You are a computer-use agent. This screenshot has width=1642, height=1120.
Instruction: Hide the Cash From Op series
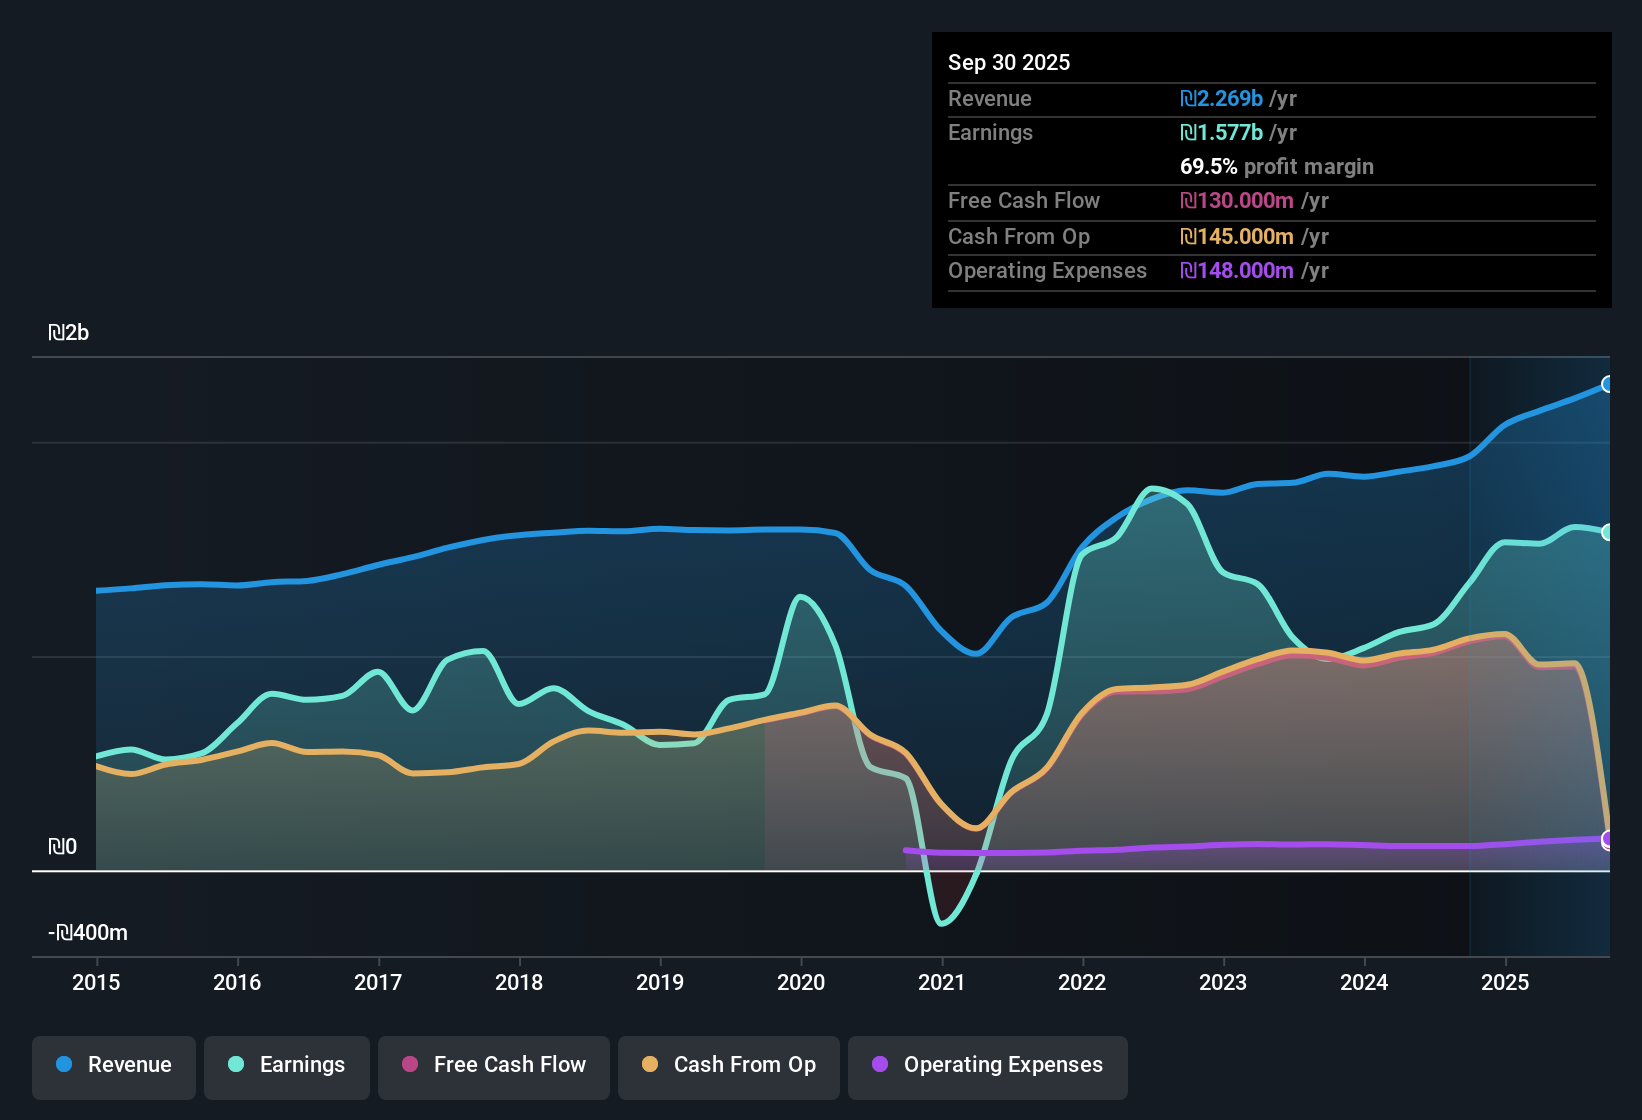(x=729, y=1065)
